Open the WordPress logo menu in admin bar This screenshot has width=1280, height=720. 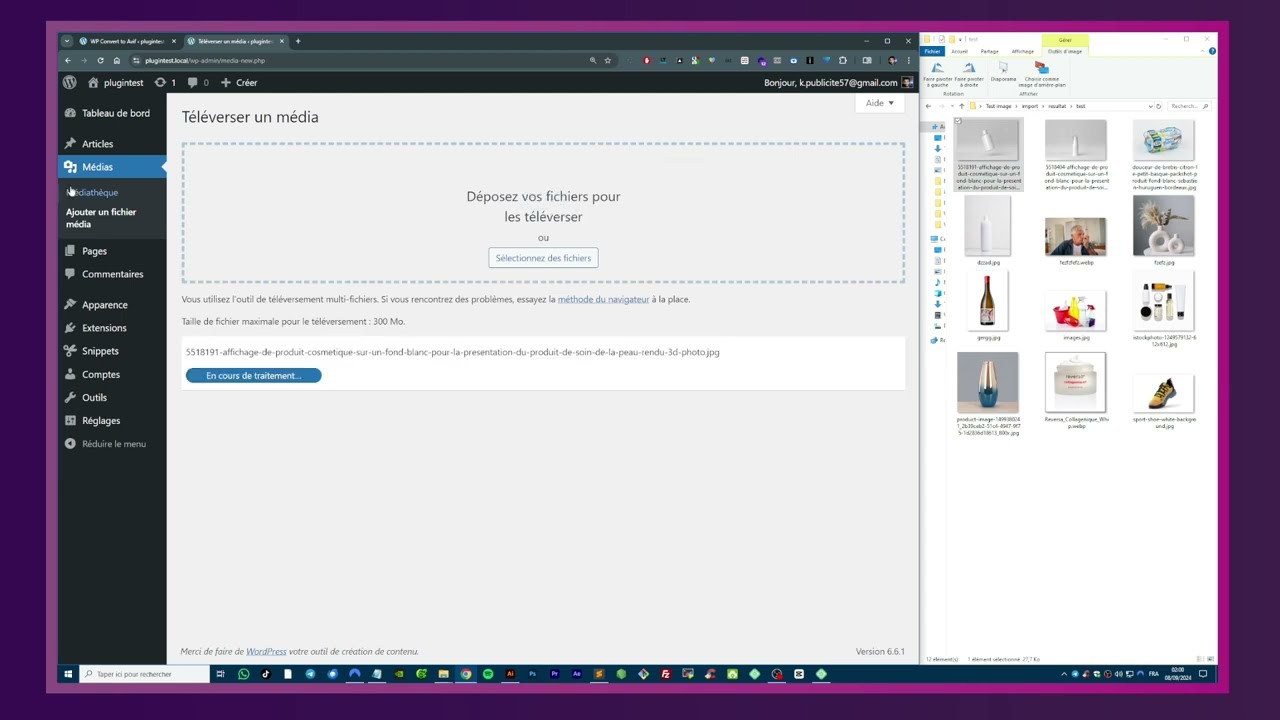69,82
